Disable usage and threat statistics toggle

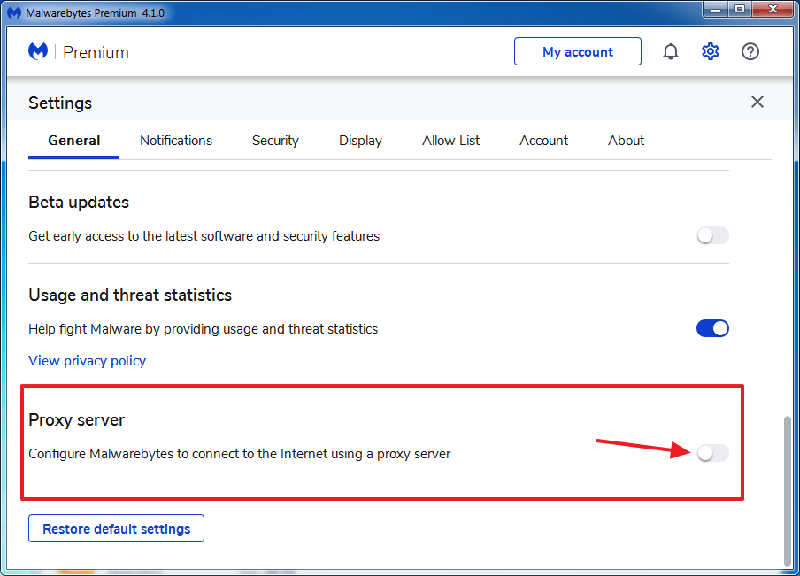[x=712, y=328]
